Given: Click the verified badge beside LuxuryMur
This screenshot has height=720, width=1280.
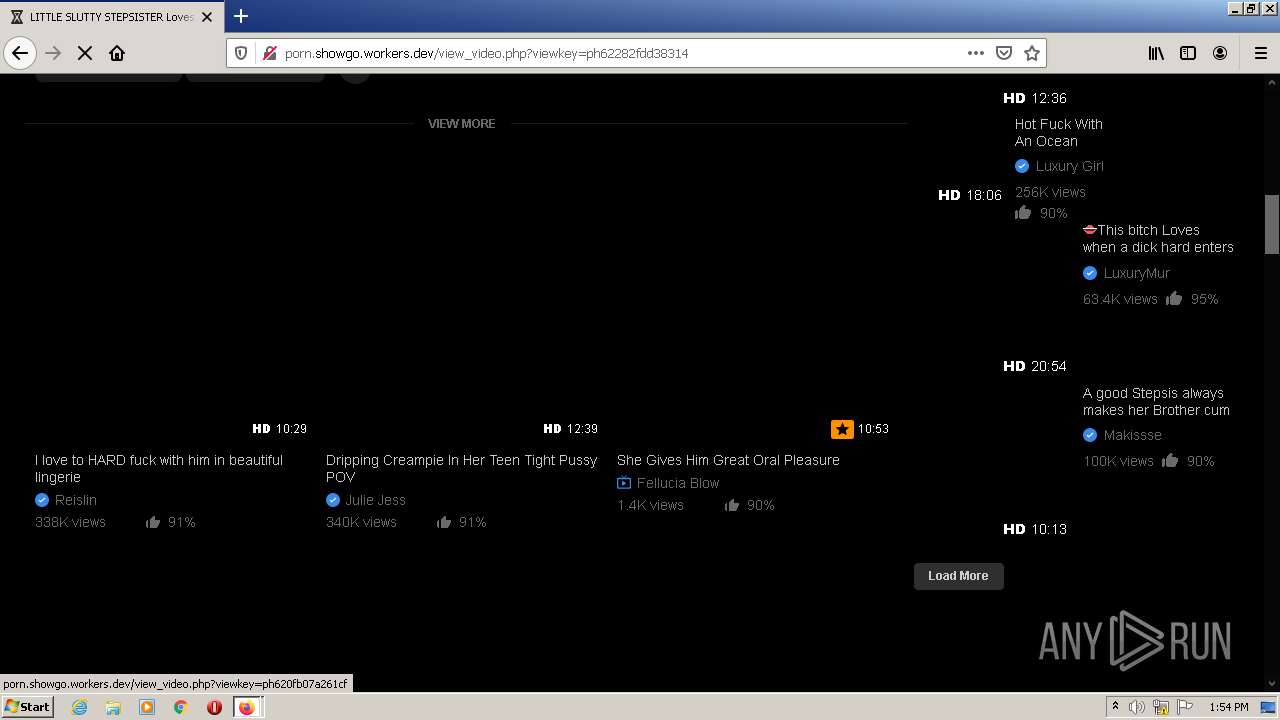Looking at the screenshot, I should pos(1090,273).
